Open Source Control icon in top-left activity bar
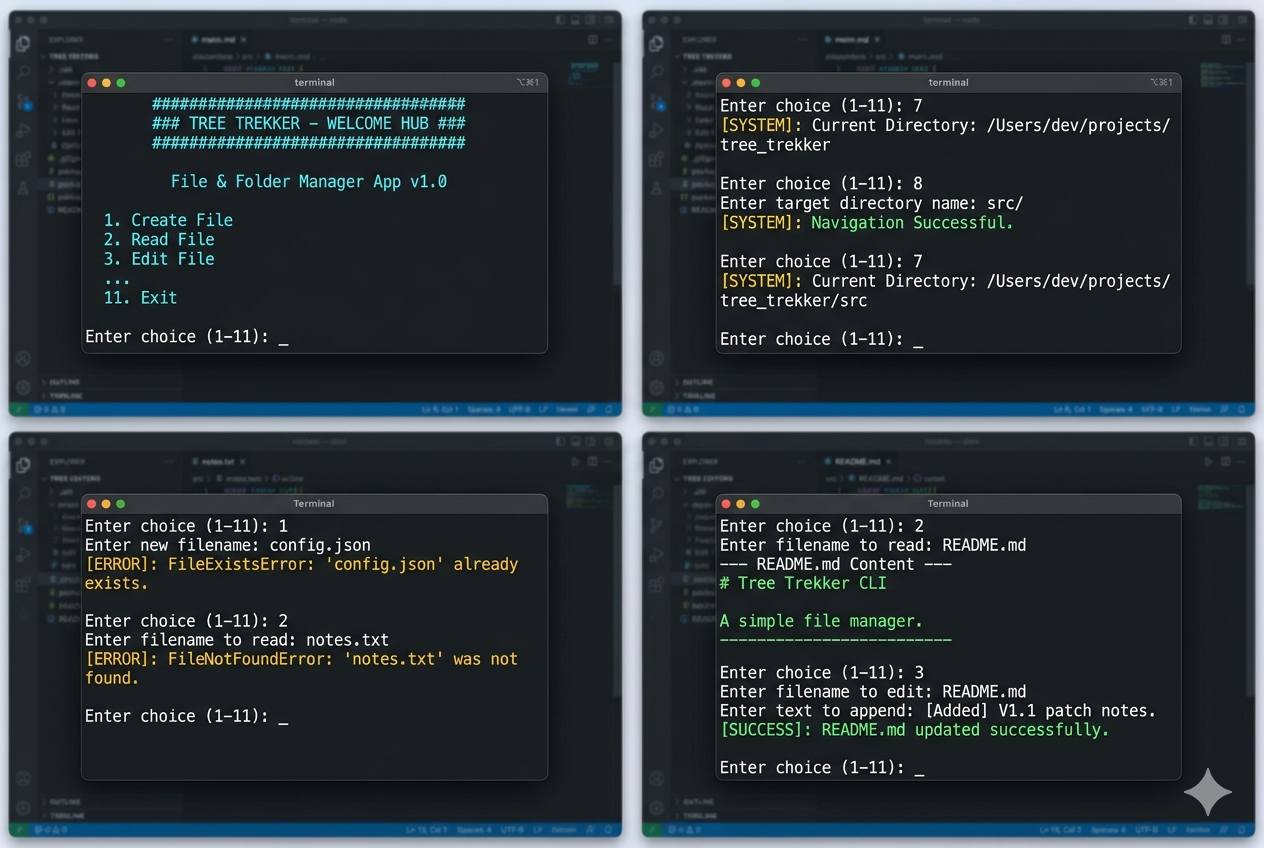Image resolution: width=1264 pixels, height=848 pixels. point(23,102)
